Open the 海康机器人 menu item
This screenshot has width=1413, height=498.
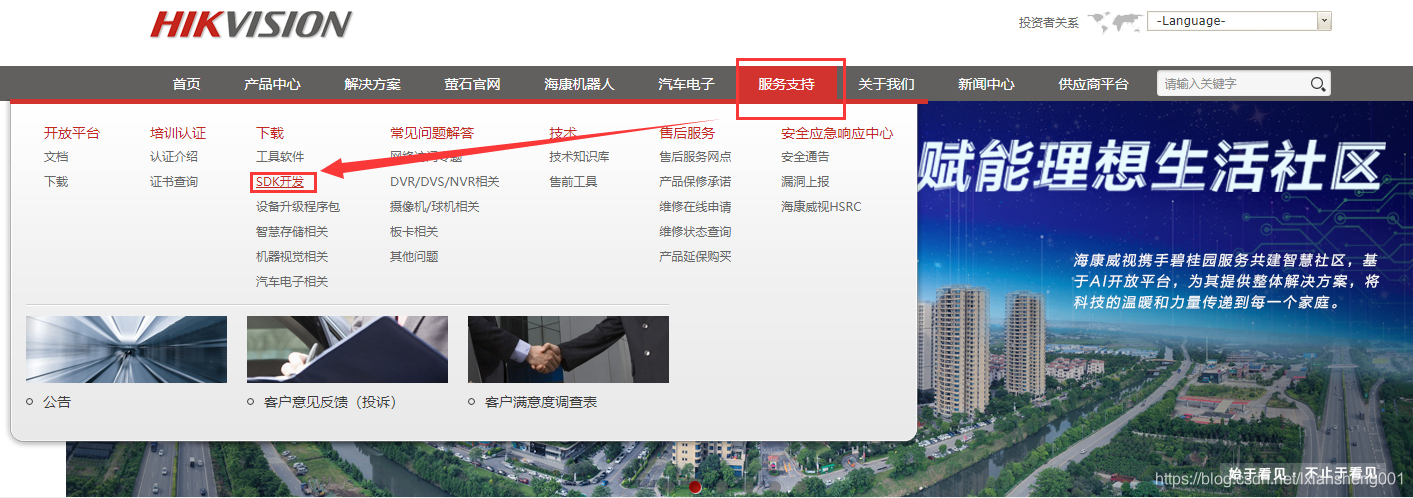pos(579,84)
